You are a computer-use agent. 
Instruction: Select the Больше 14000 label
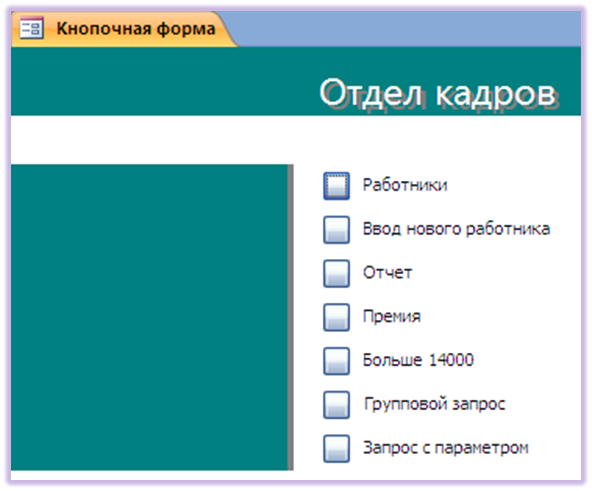point(418,360)
